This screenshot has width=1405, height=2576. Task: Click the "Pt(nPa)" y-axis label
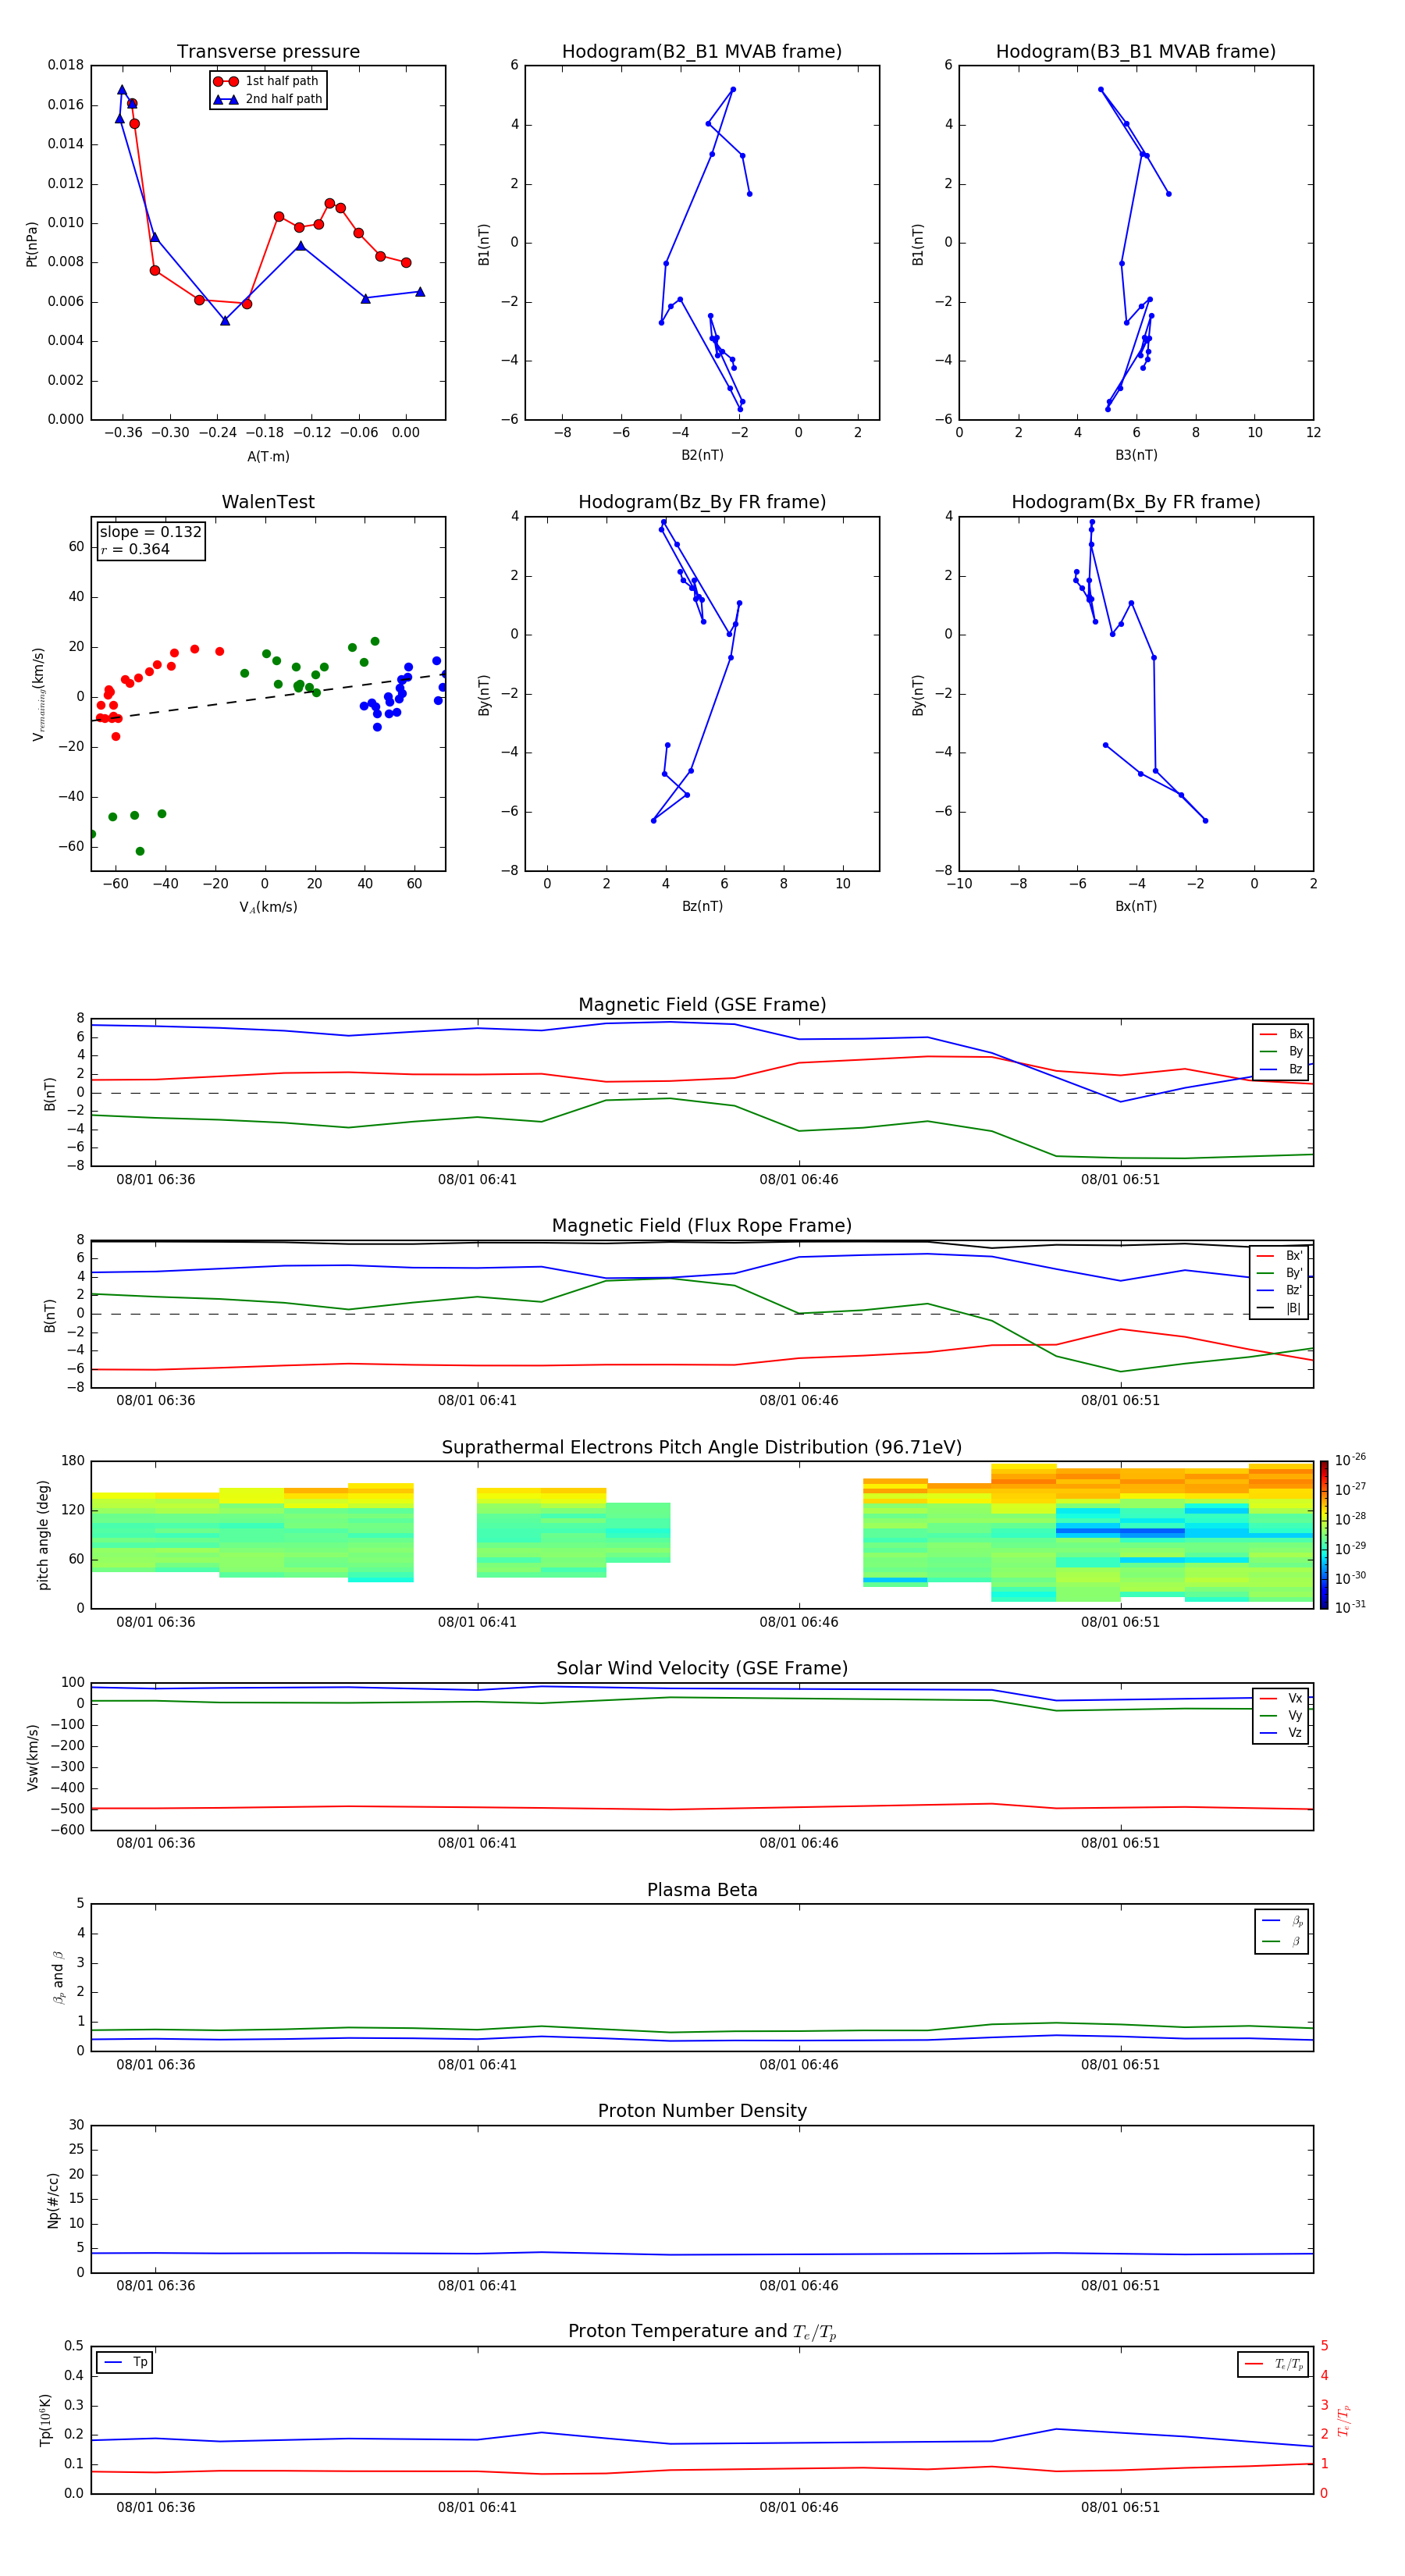[31, 243]
